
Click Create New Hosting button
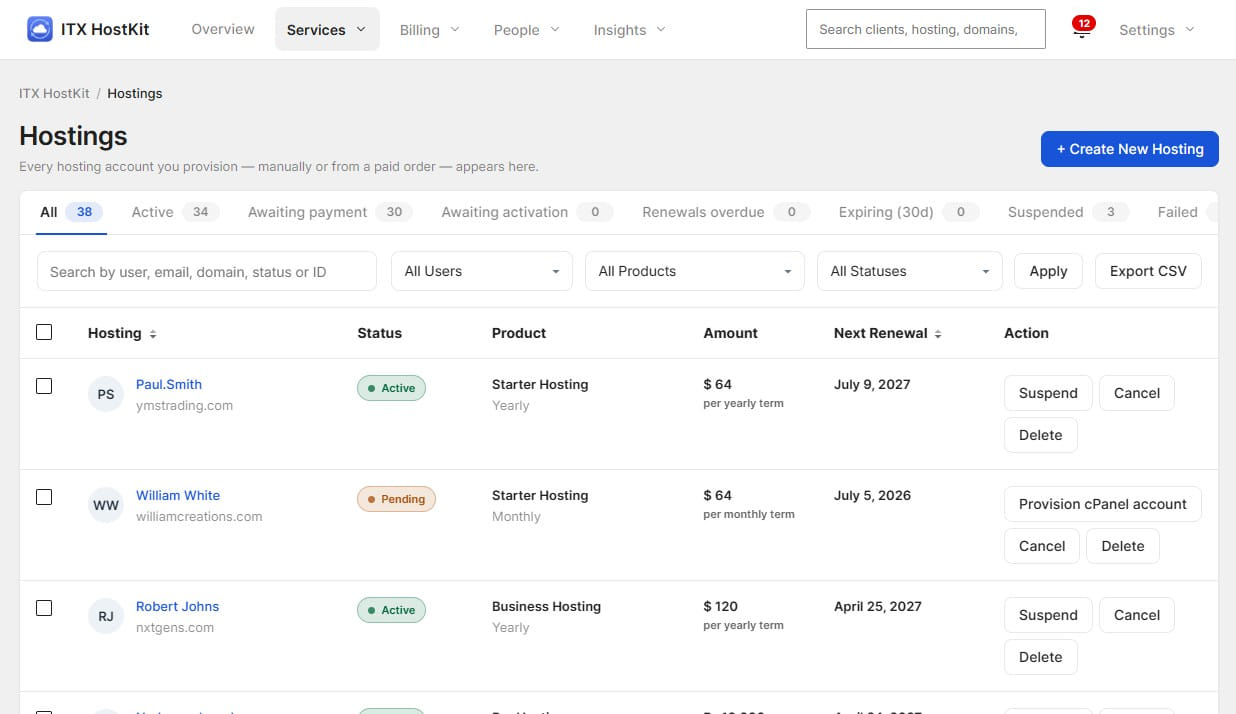[x=1130, y=149]
